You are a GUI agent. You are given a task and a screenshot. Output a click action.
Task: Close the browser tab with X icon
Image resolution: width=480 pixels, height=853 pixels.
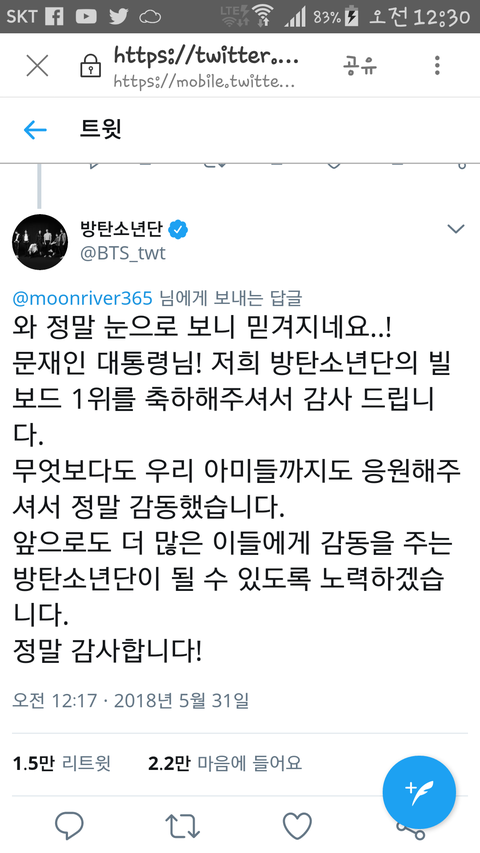click(x=38, y=66)
